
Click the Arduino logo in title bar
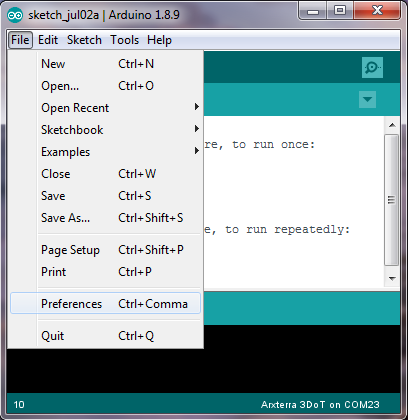tap(15, 15)
